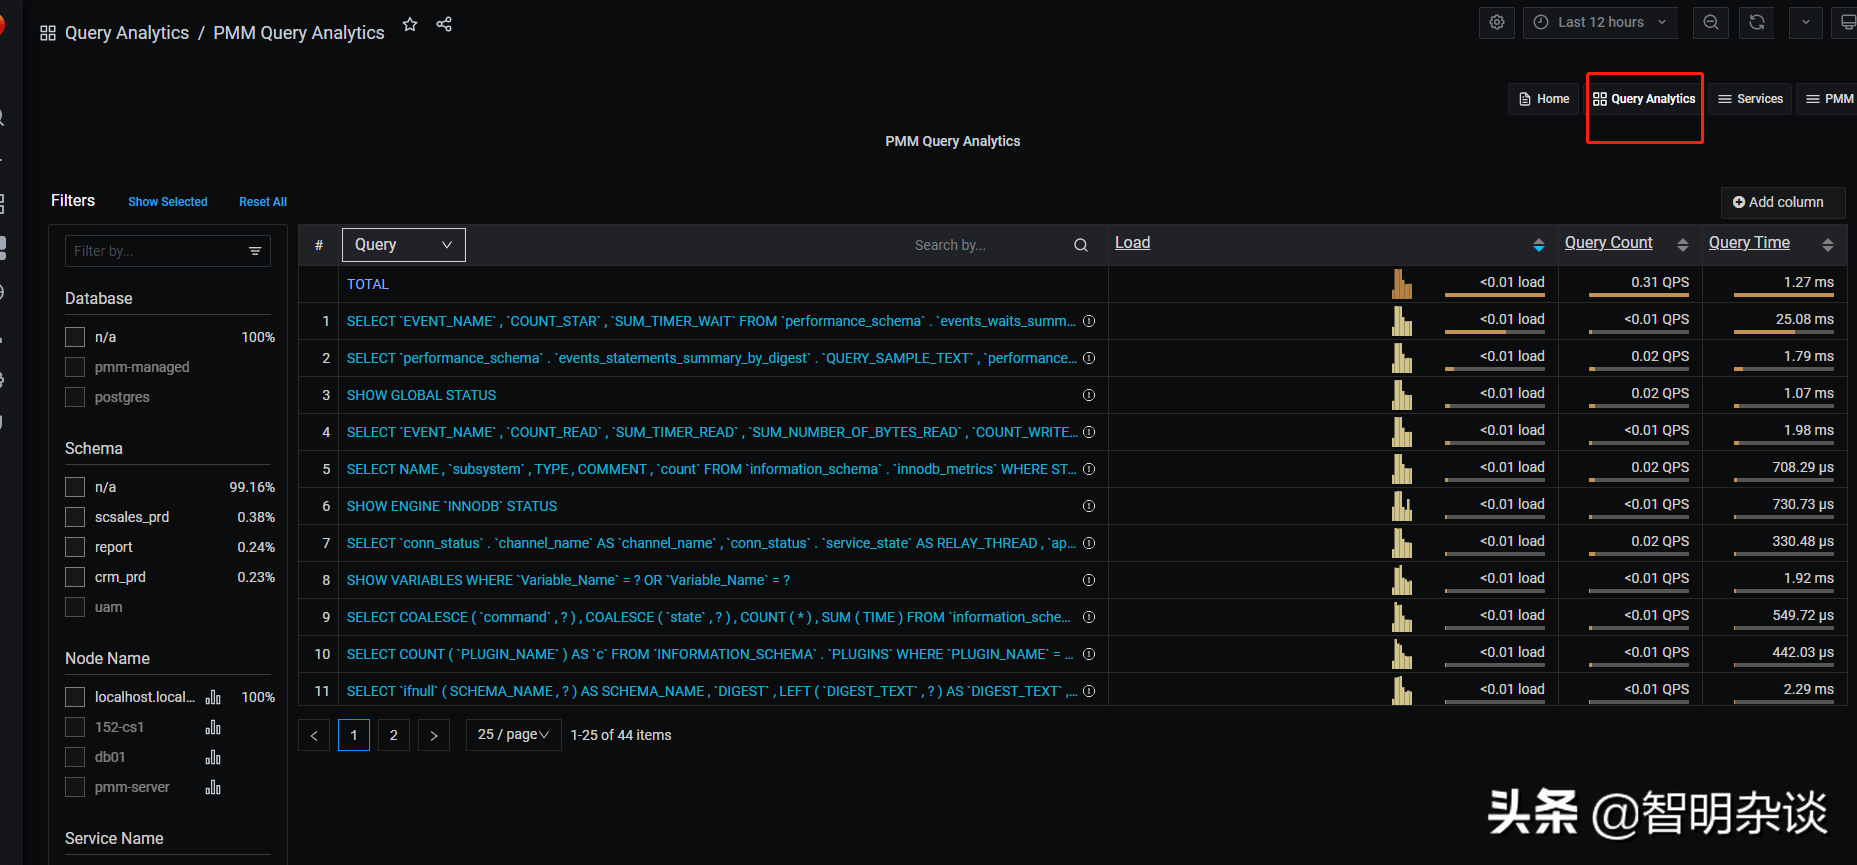Open the Query Analytics navigation tab

click(1644, 99)
